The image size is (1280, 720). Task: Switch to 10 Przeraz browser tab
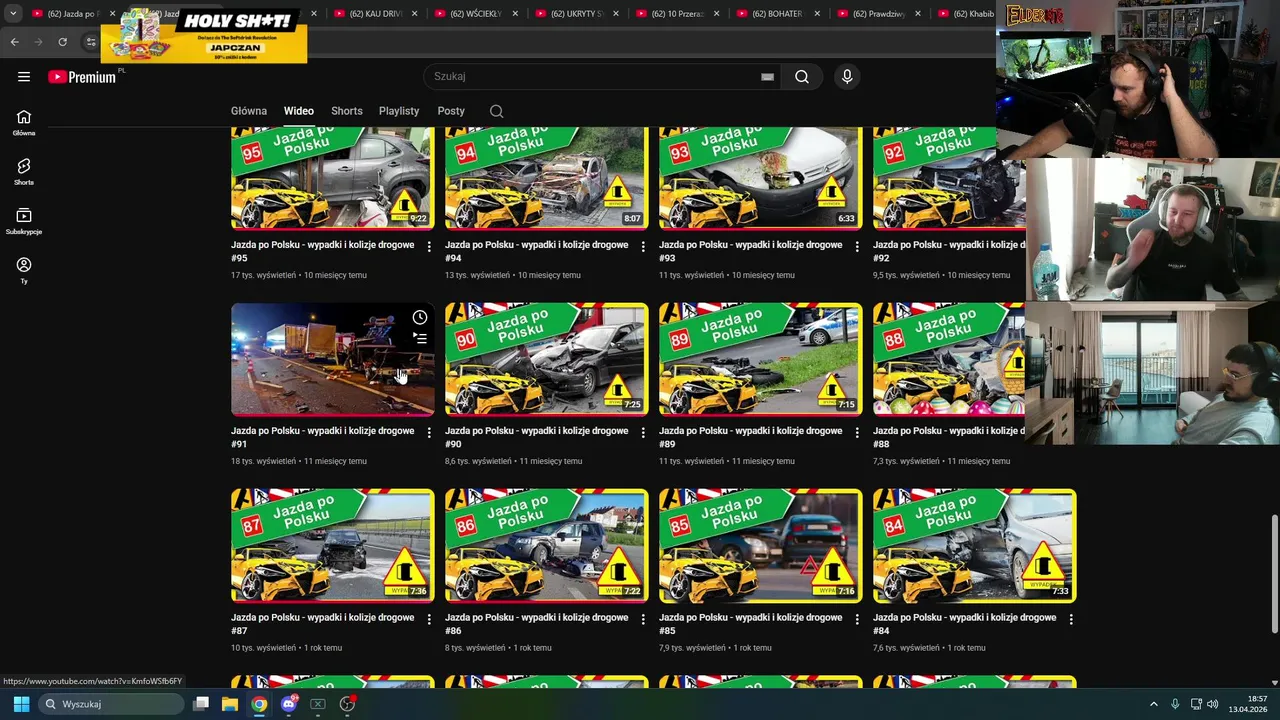point(677,14)
